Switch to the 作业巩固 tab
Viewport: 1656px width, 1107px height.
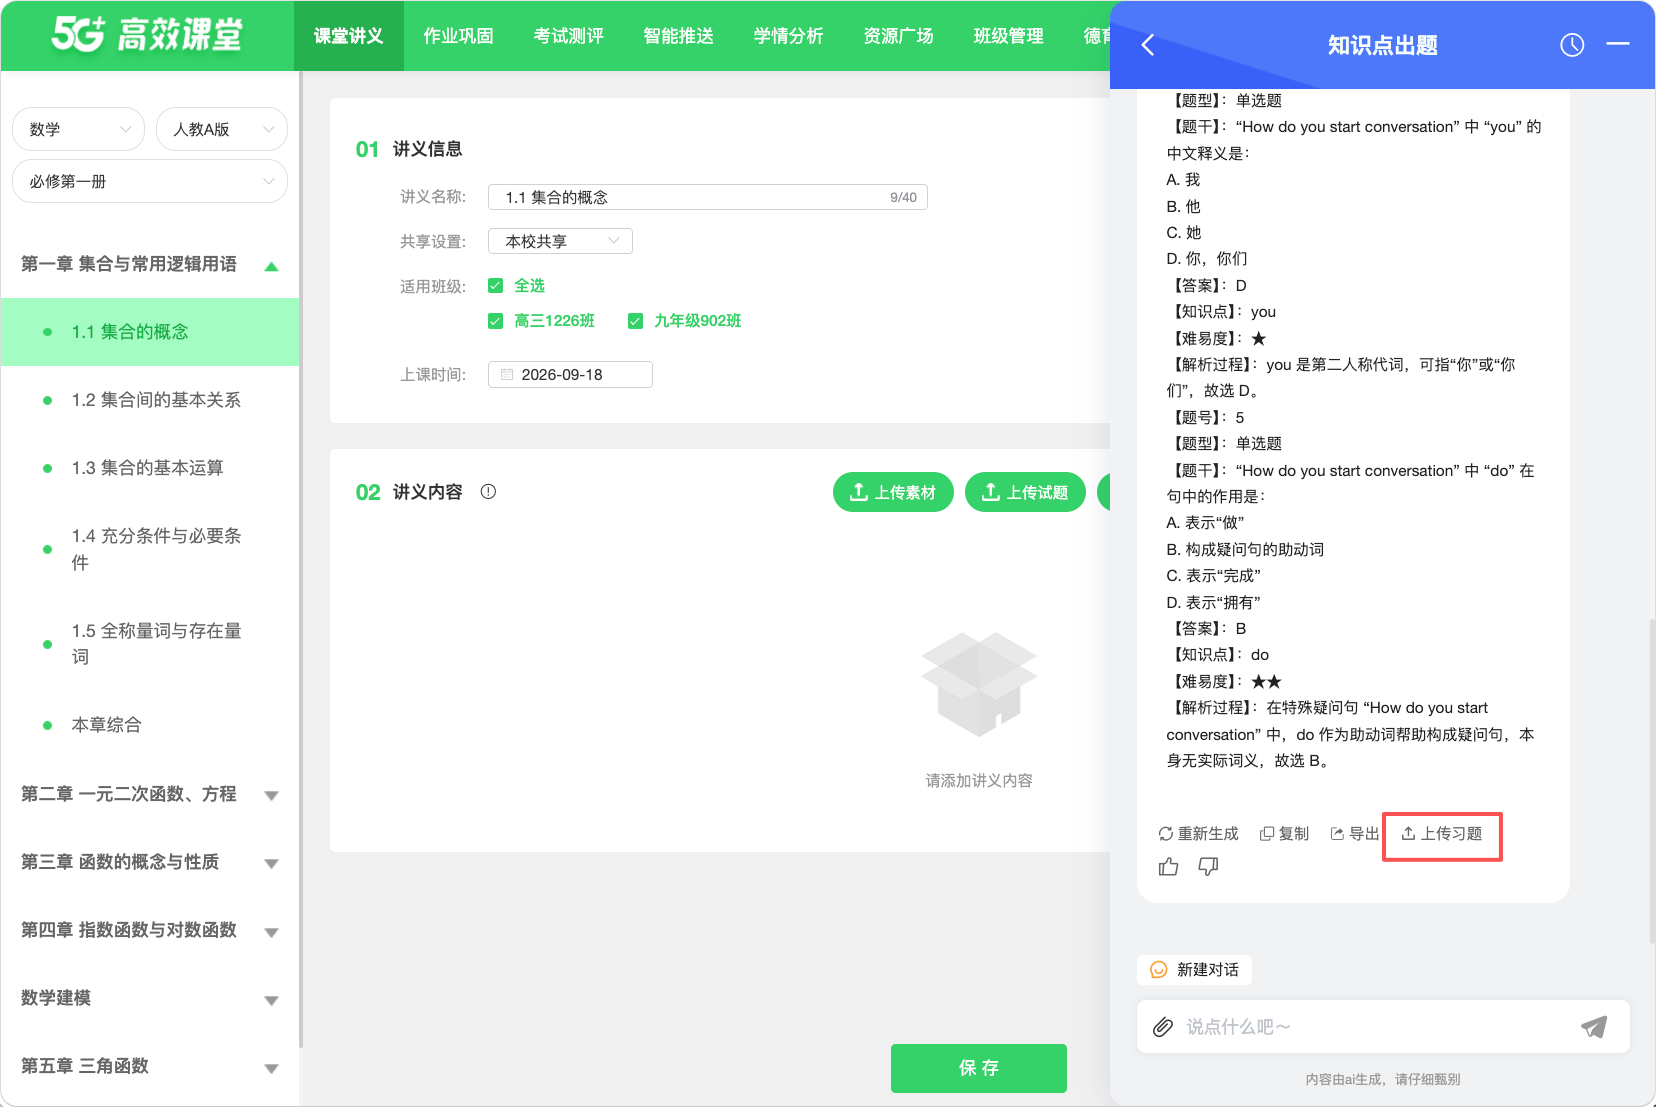459,36
